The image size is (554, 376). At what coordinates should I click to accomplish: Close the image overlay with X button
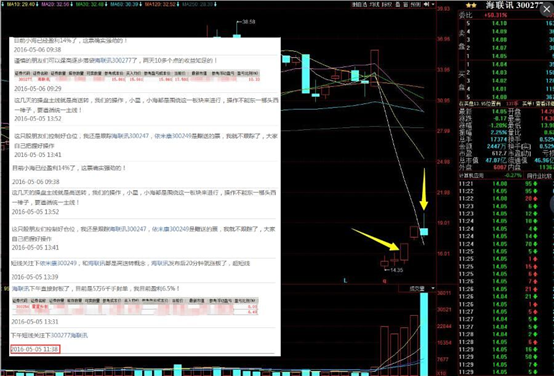point(547,9)
